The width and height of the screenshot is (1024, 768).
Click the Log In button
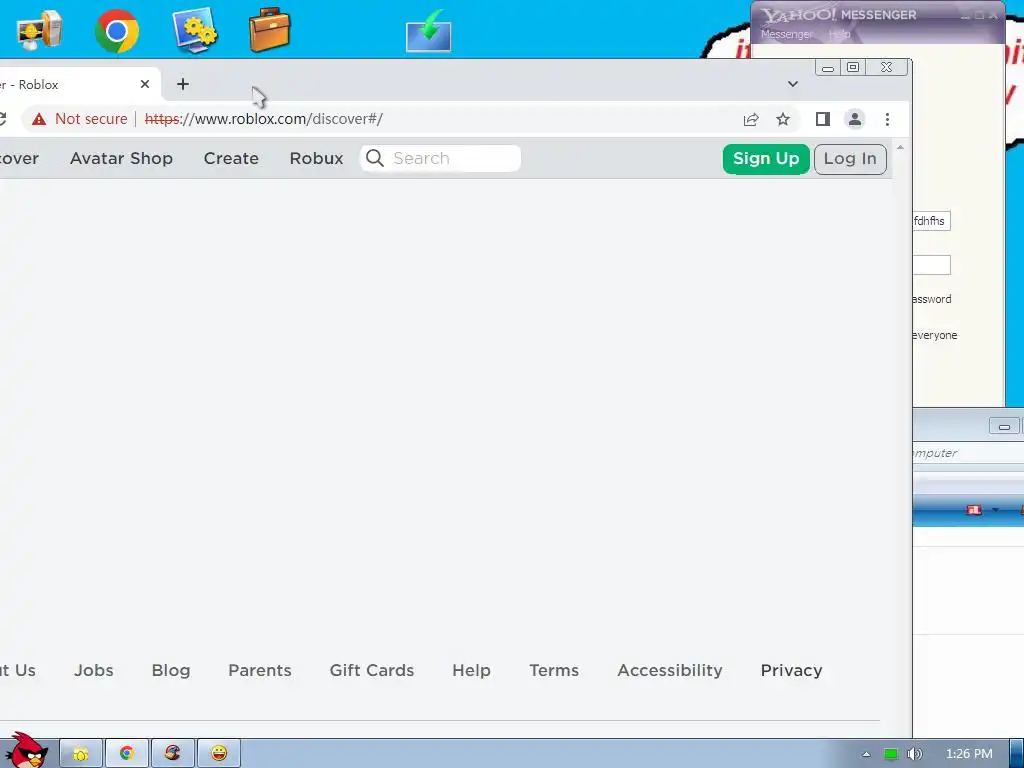point(850,159)
